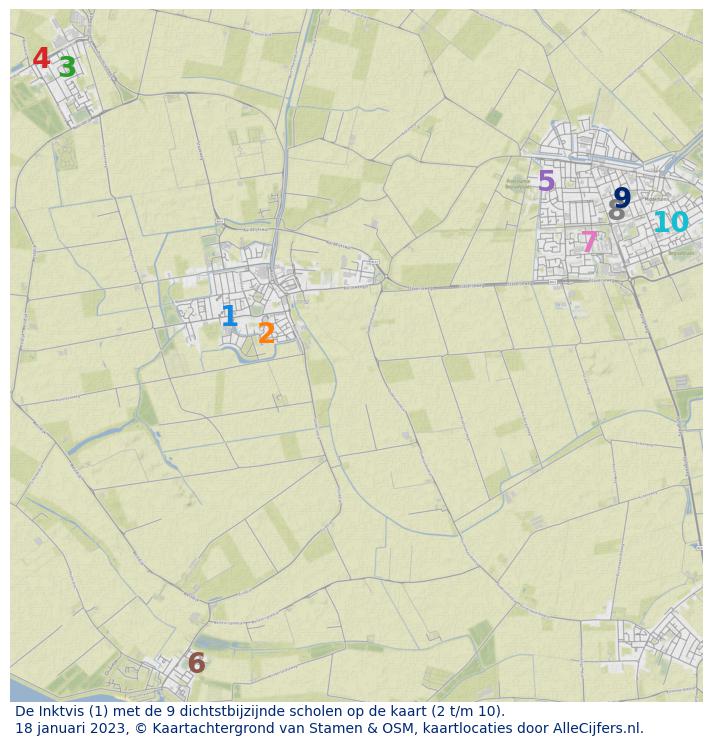Click the blue number 1 marker for De Inktvis
The width and height of the screenshot is (712, 745).
229,317
